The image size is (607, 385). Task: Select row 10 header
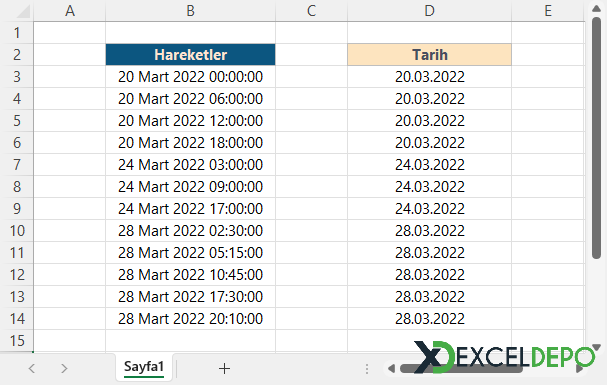click(x=17, y=231)
